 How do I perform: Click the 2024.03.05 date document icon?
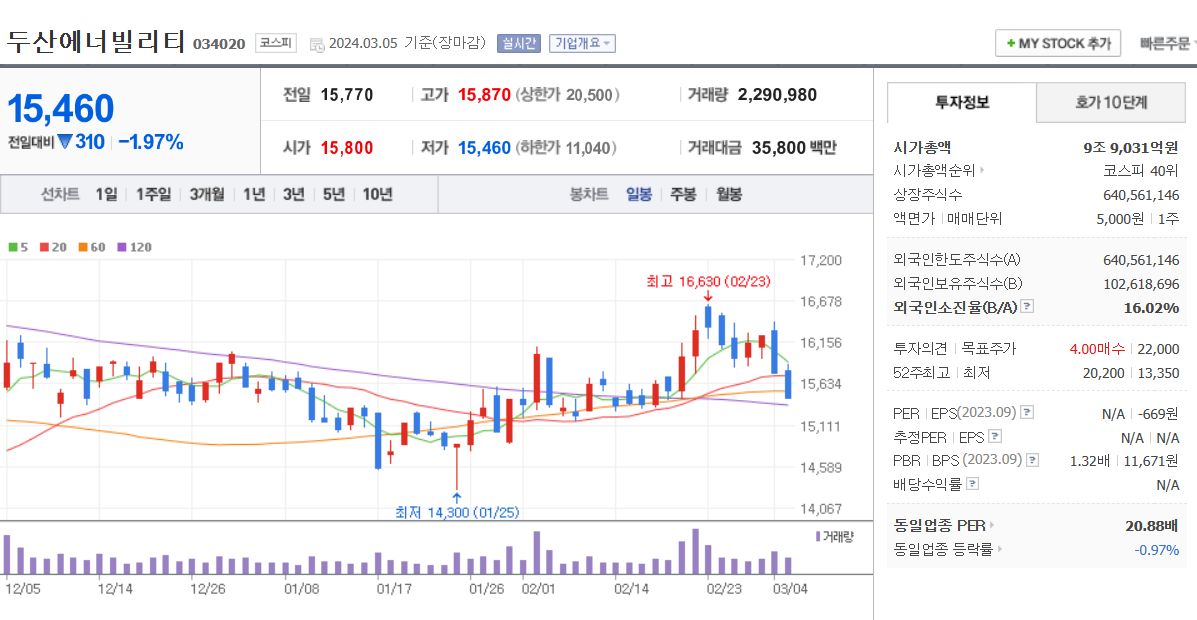317,44
